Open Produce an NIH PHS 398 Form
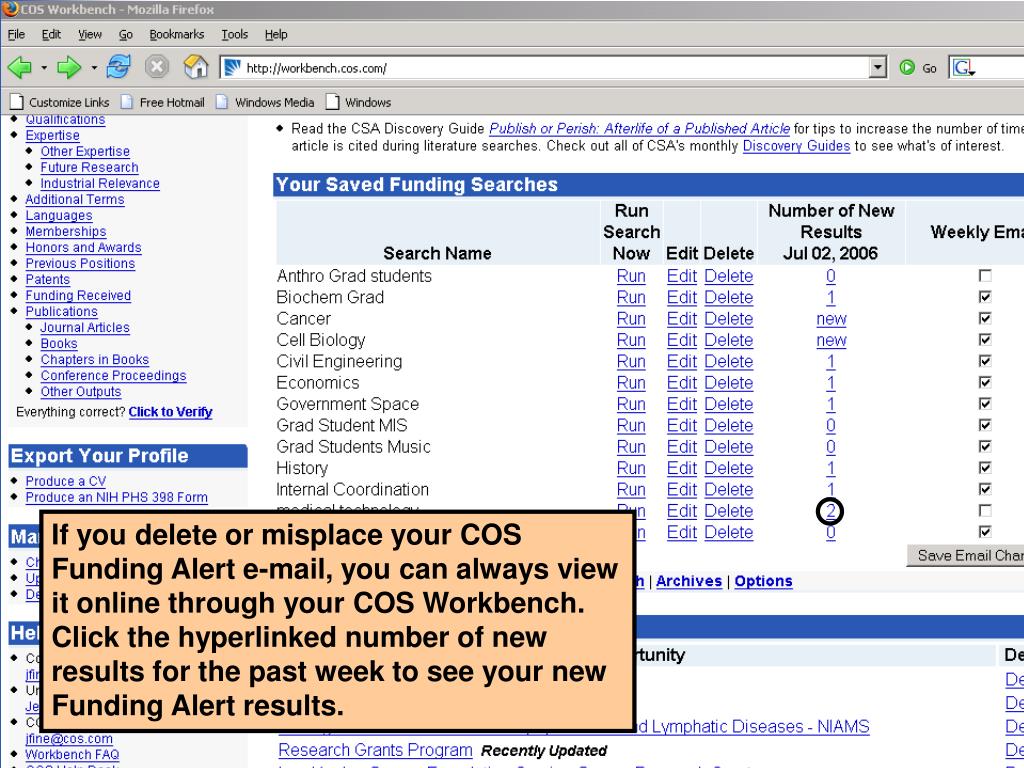Image resolution: width=1024 pixels, height=768 pixels. 116,498
